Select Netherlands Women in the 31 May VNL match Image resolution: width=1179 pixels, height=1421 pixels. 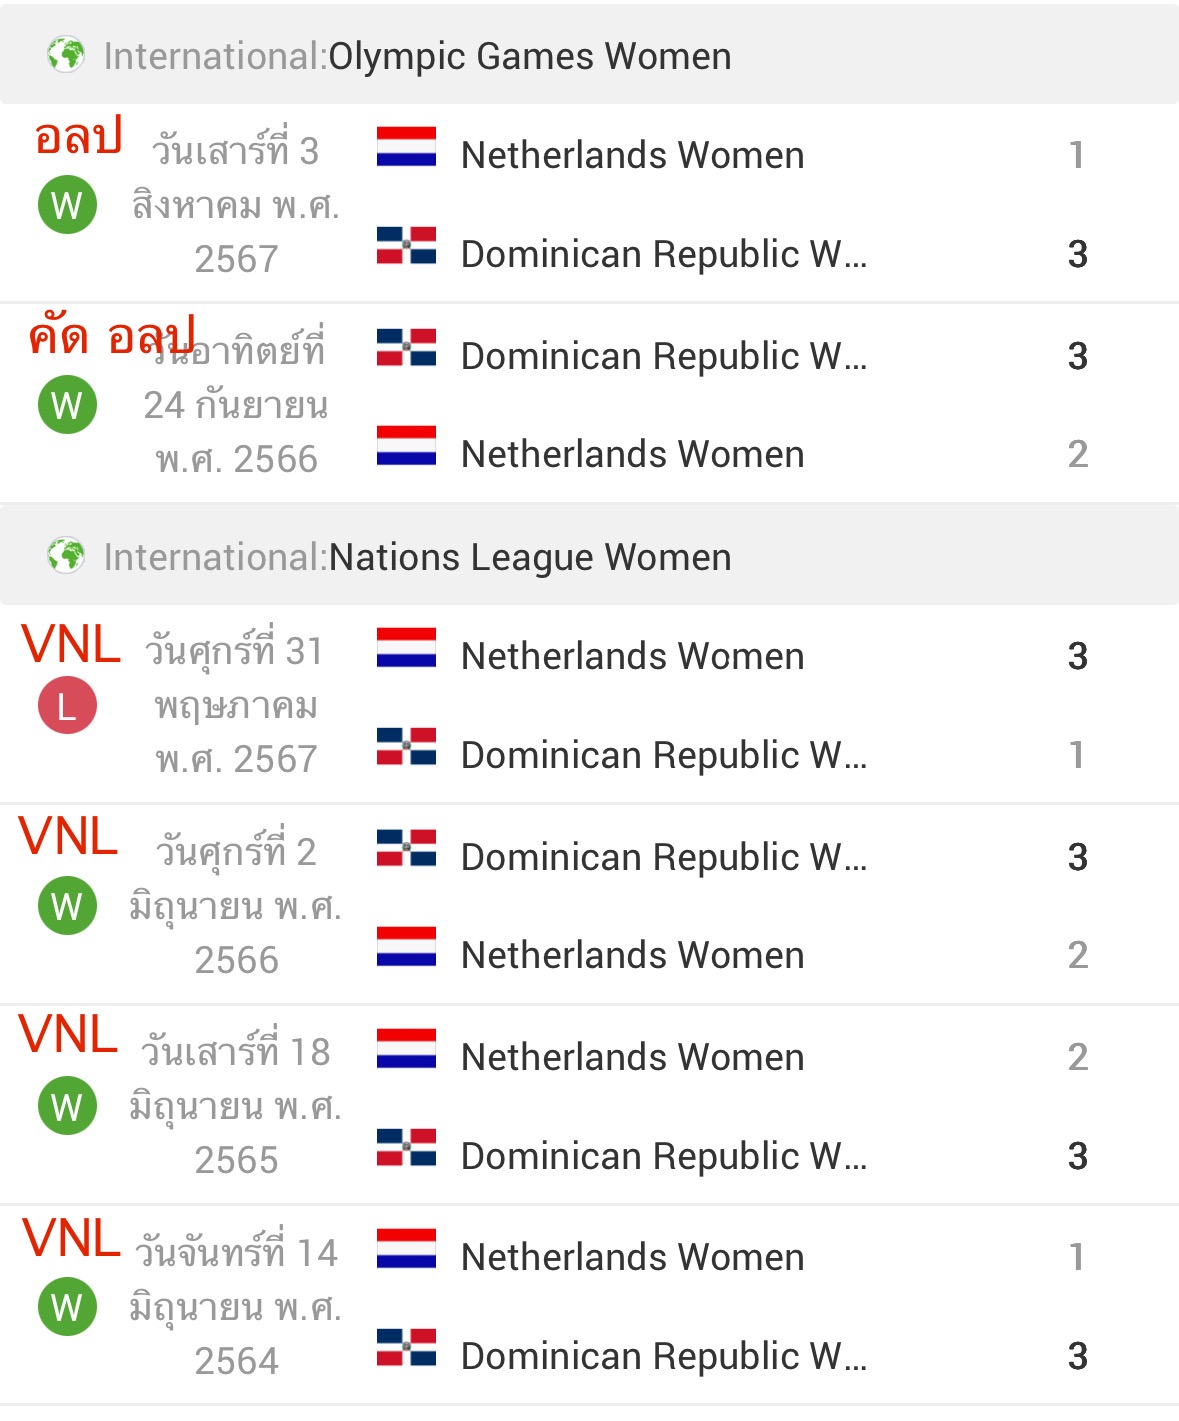click(x=632, y=656)
